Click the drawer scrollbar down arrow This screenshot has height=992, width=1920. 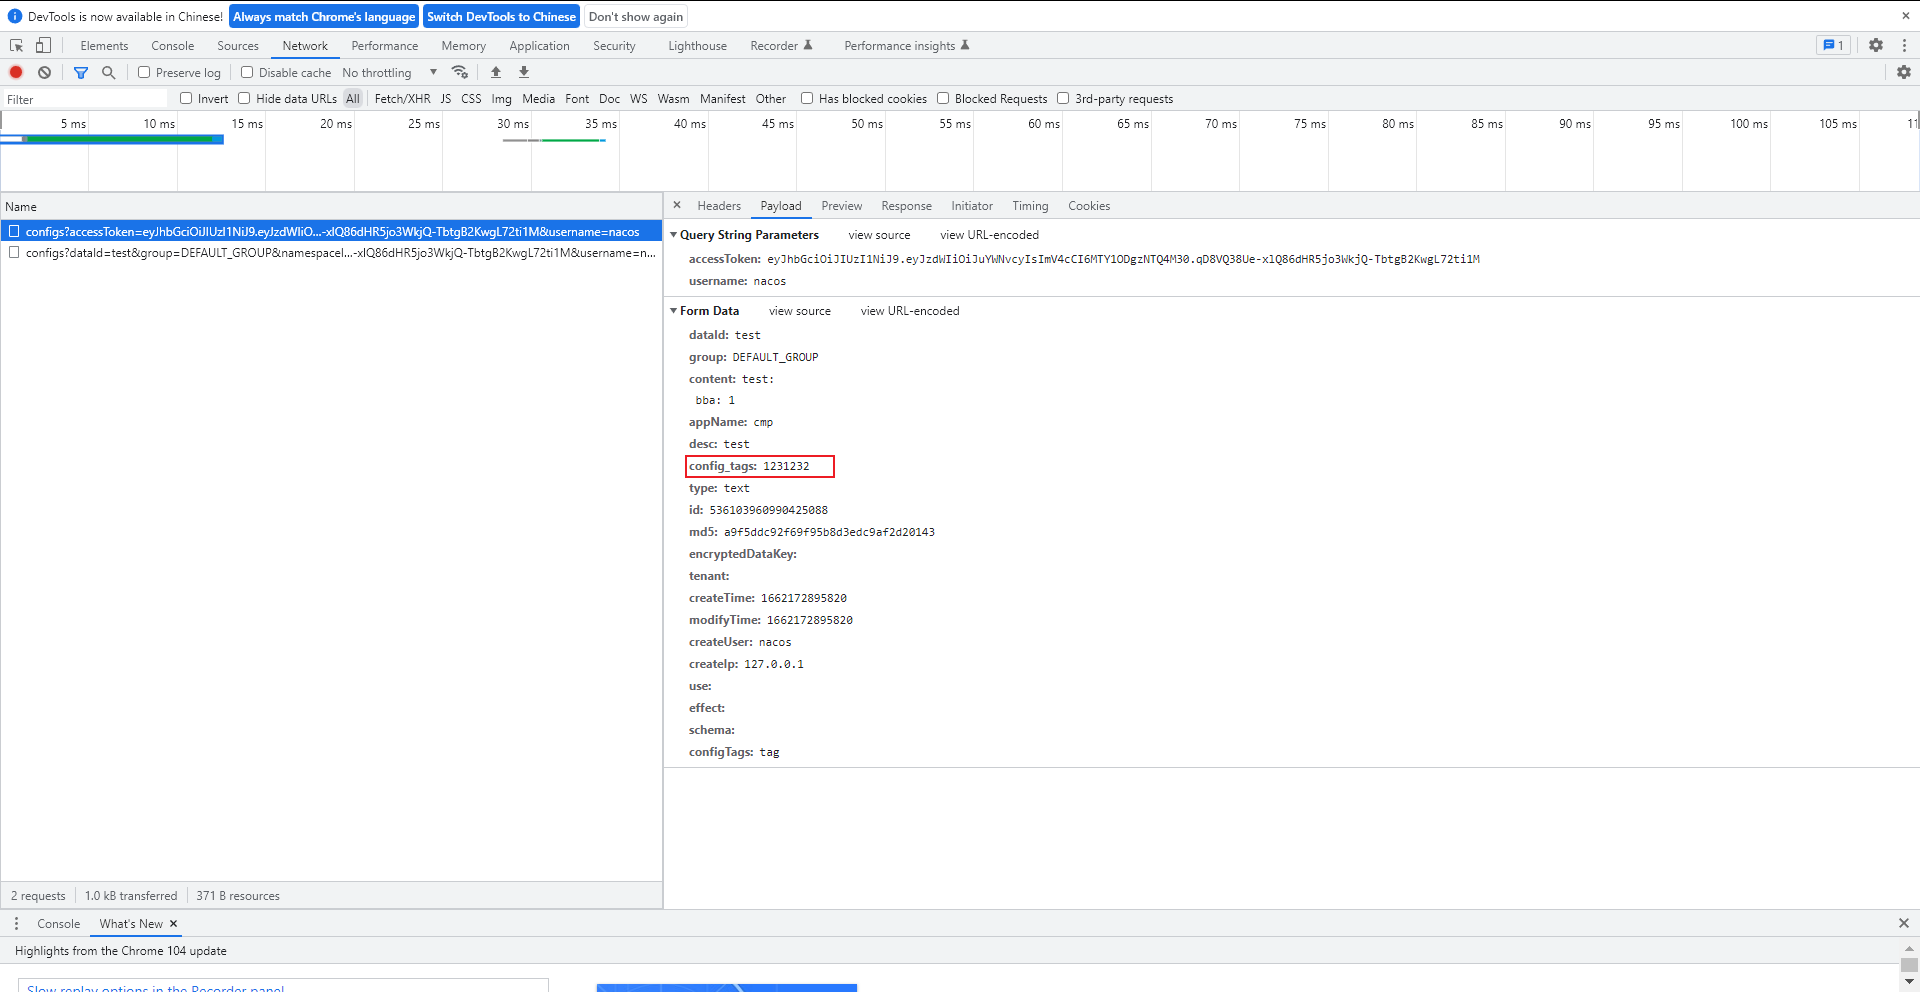(1909, 982)
